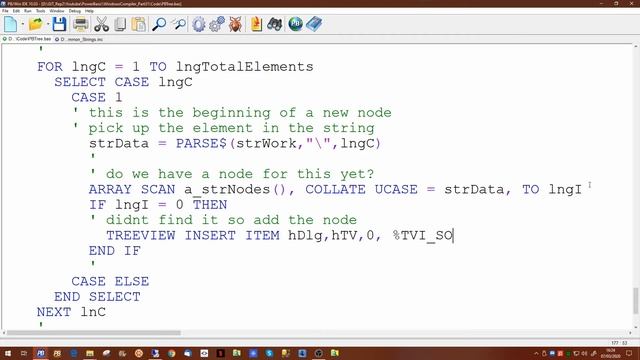The width and height of the screenshot is (640, 360).
Task: Click comment 'didnt find it so add the node'
Action: point(231,220)
